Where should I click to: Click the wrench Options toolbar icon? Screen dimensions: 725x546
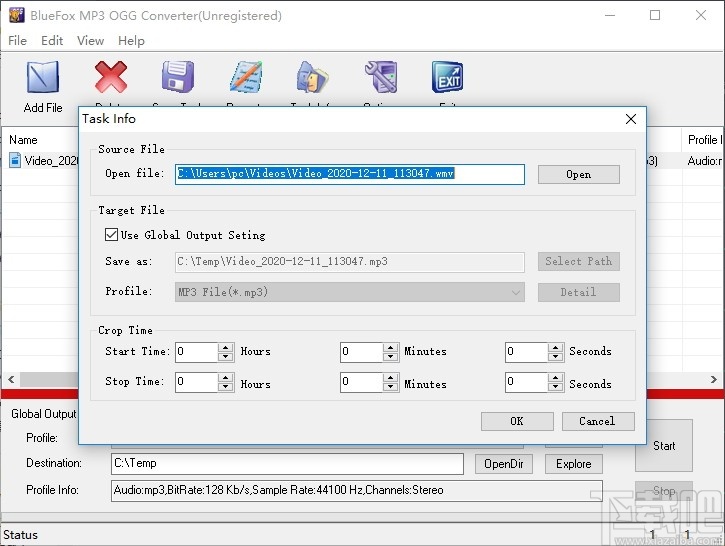point(381,77)
